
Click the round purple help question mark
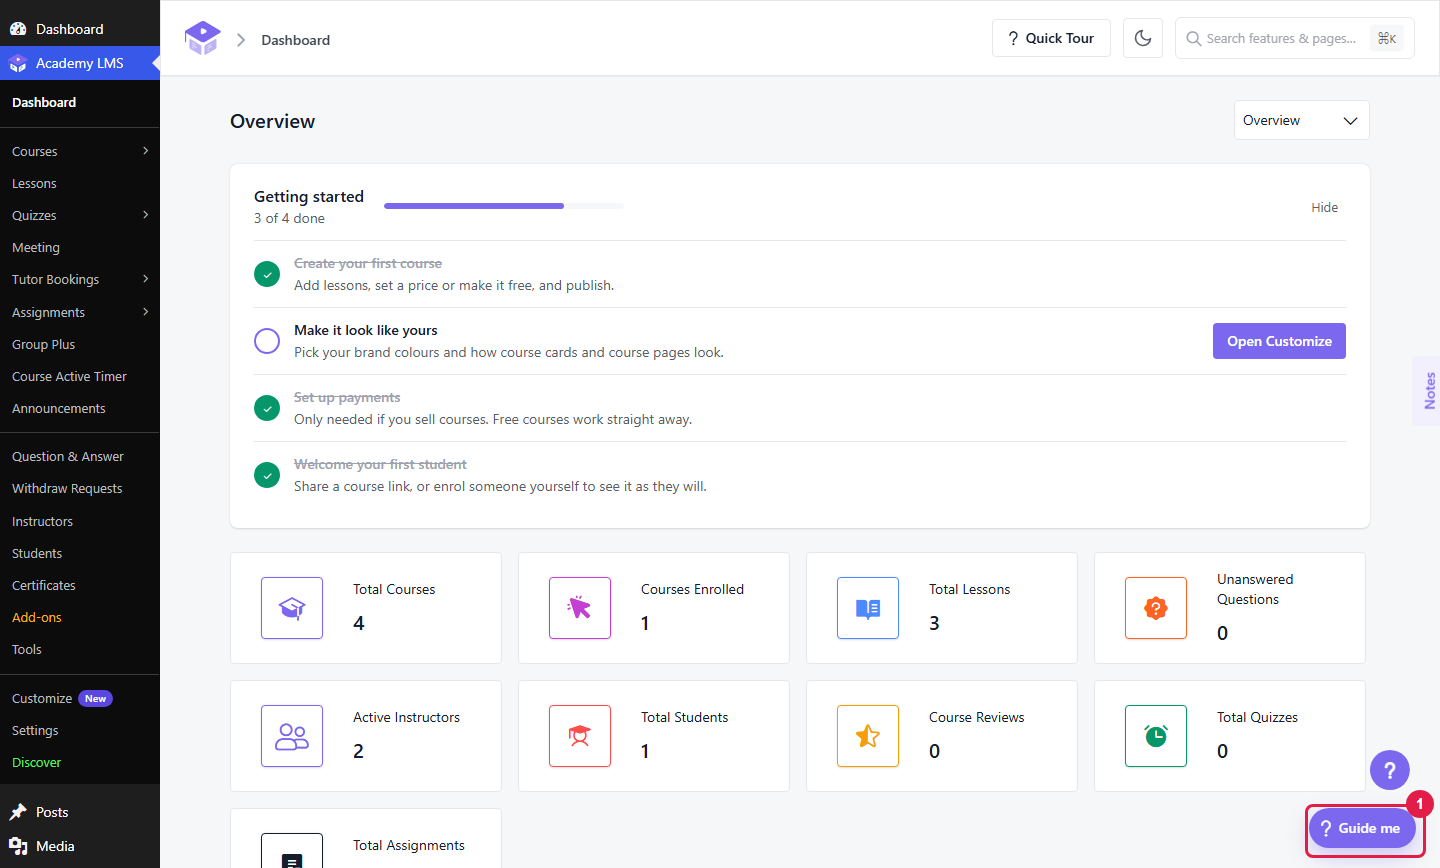[1390, 770]
